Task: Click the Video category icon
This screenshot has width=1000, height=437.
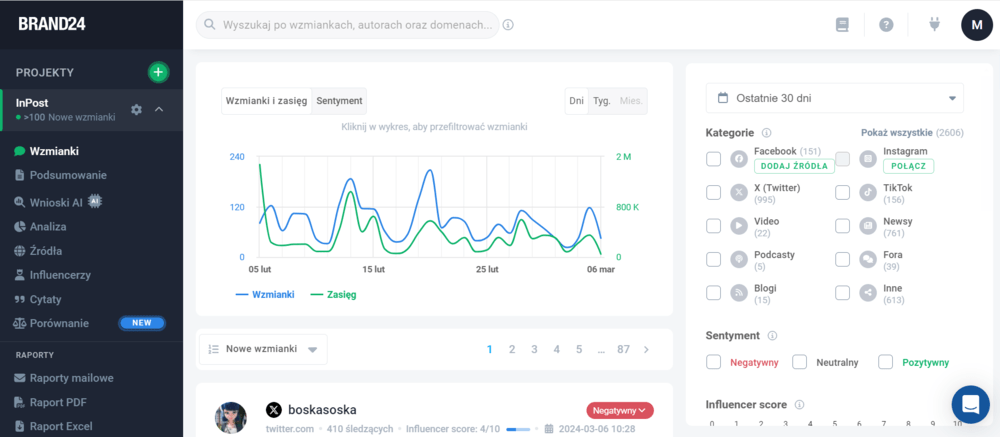Action: click(x=739, y=225)
